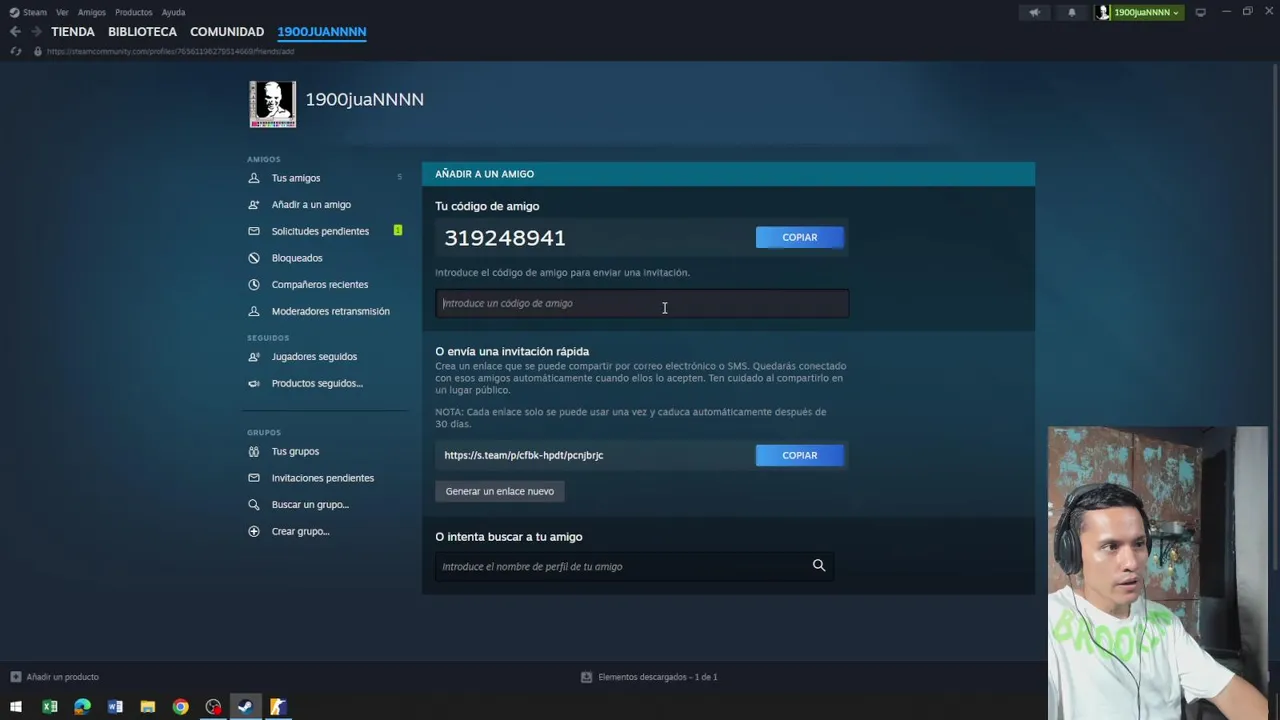Open Word from the taskbar
Image resolution: width=1280 pixels, height=720 pixels.
pyautogui.click(x=115, y=707)
